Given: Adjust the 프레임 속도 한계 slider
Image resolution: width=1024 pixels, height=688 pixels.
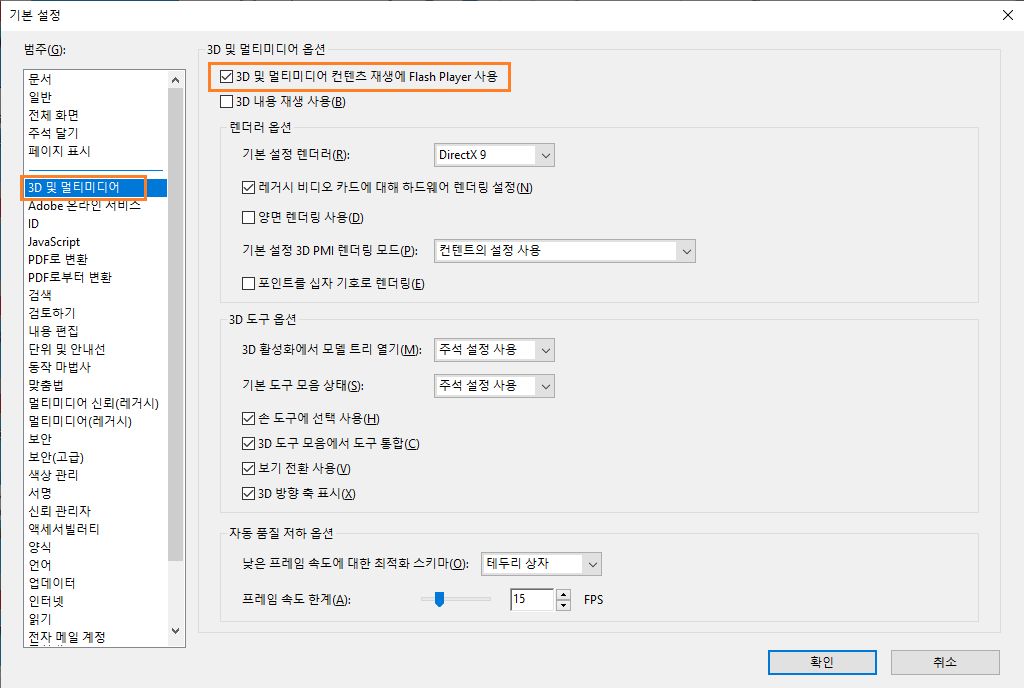Looking at the screenshot, I should tap(437, 599).
